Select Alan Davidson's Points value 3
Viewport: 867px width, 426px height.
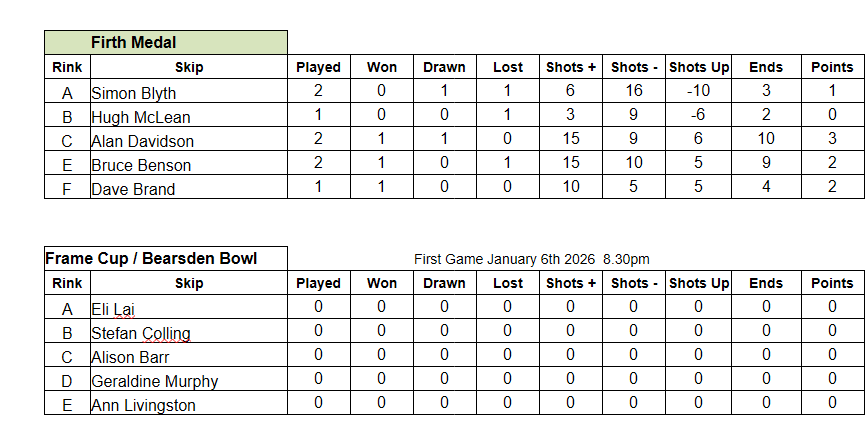coord(832,140)
